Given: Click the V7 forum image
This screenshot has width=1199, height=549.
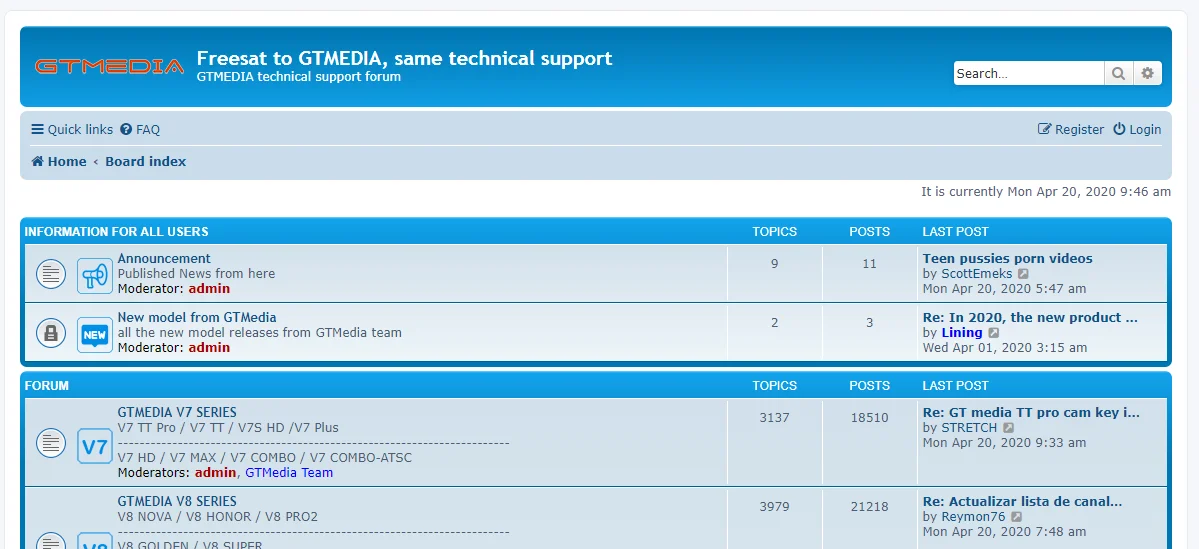Looking at the screenshot, I should point(95,446).
